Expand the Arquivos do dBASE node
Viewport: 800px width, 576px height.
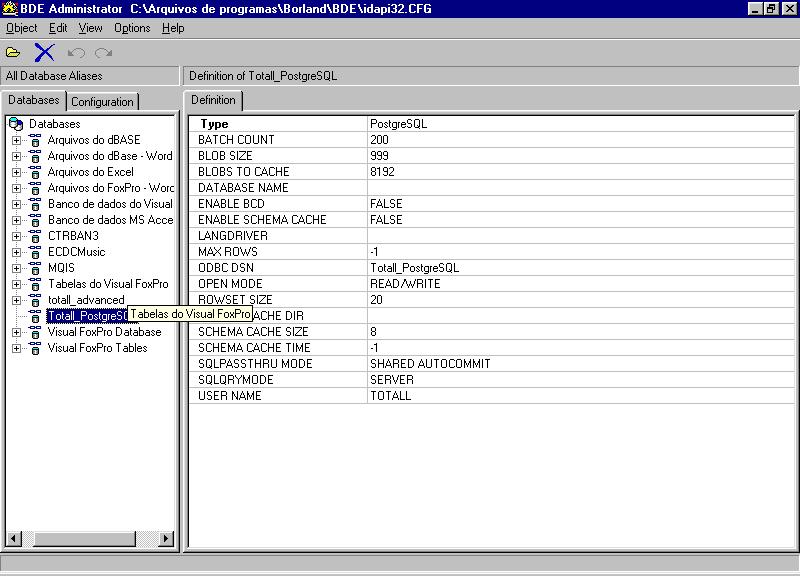(16, 140)
